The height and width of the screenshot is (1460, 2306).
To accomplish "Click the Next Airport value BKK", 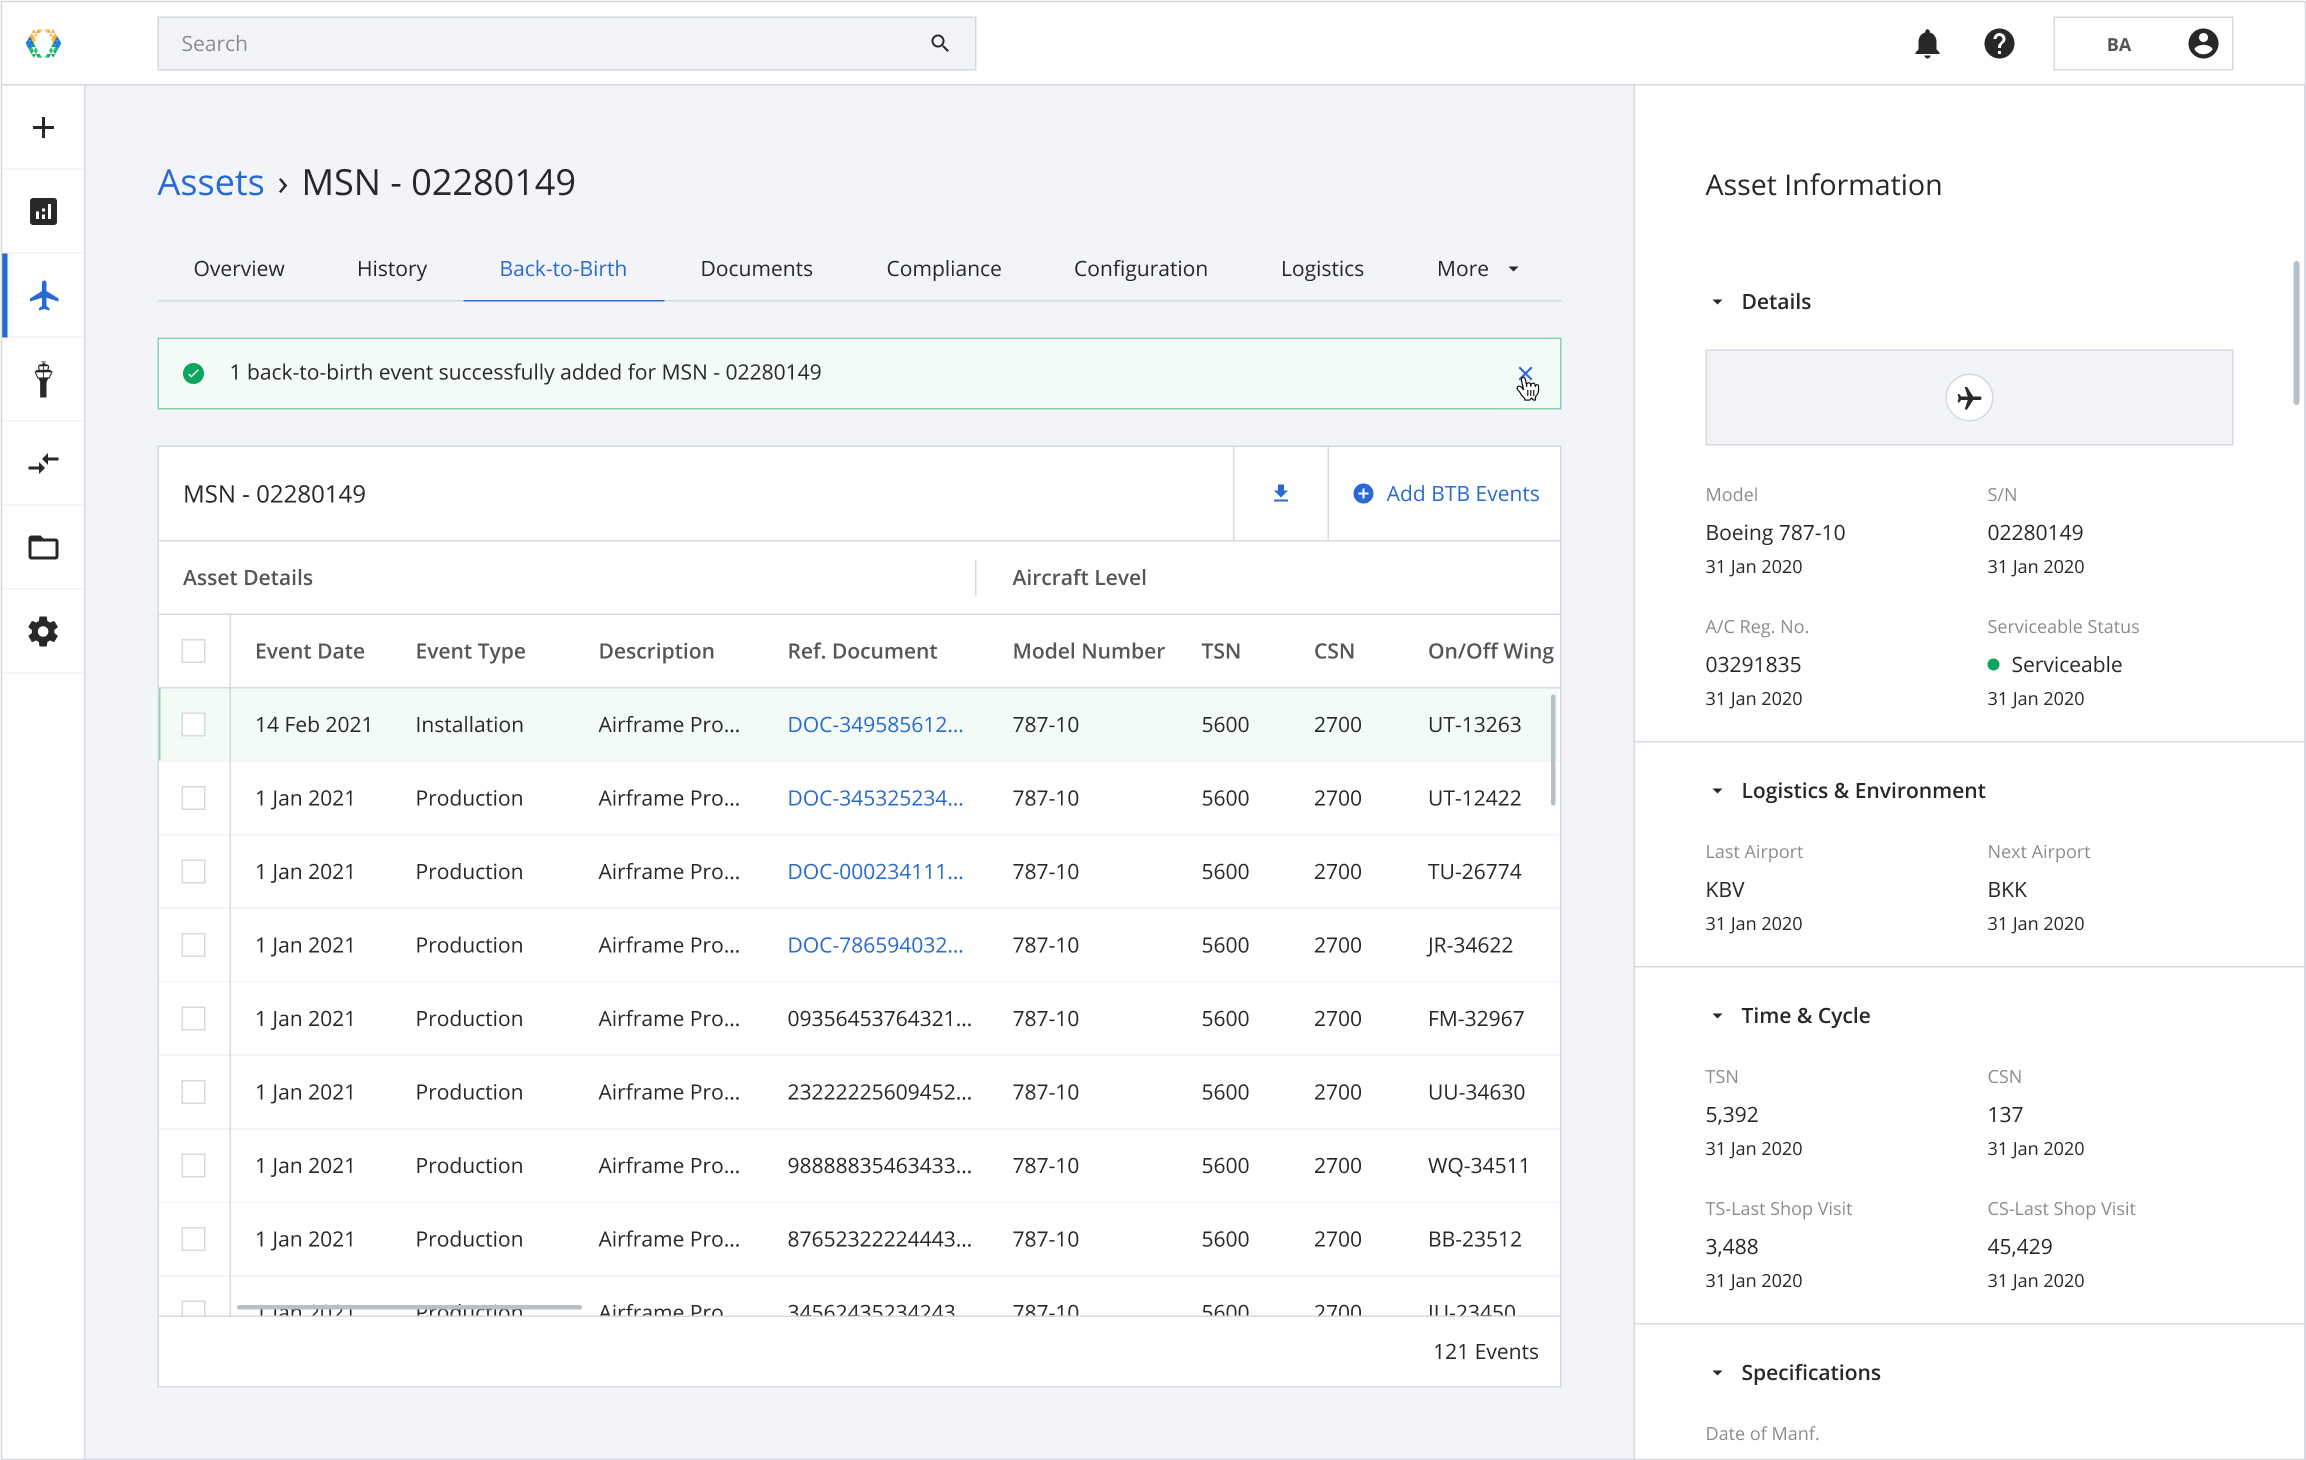I will (x=2007, y=889).
